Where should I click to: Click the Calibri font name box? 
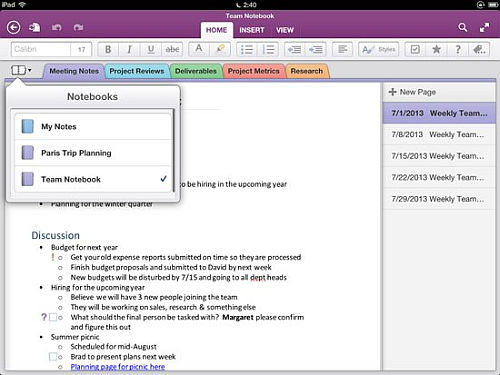point(41,49)
